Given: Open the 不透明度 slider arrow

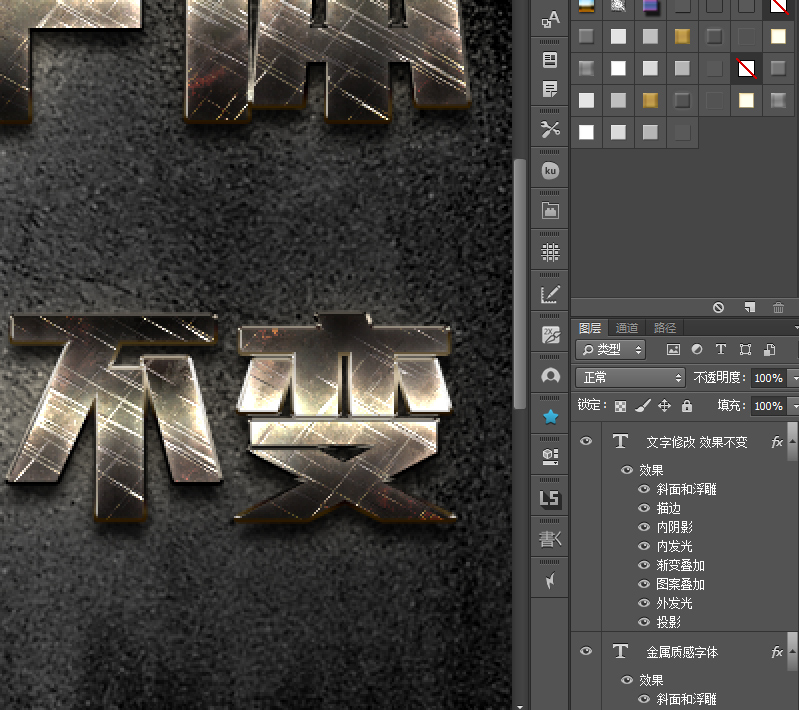Looking at the screenshot, I should (794, 378).
